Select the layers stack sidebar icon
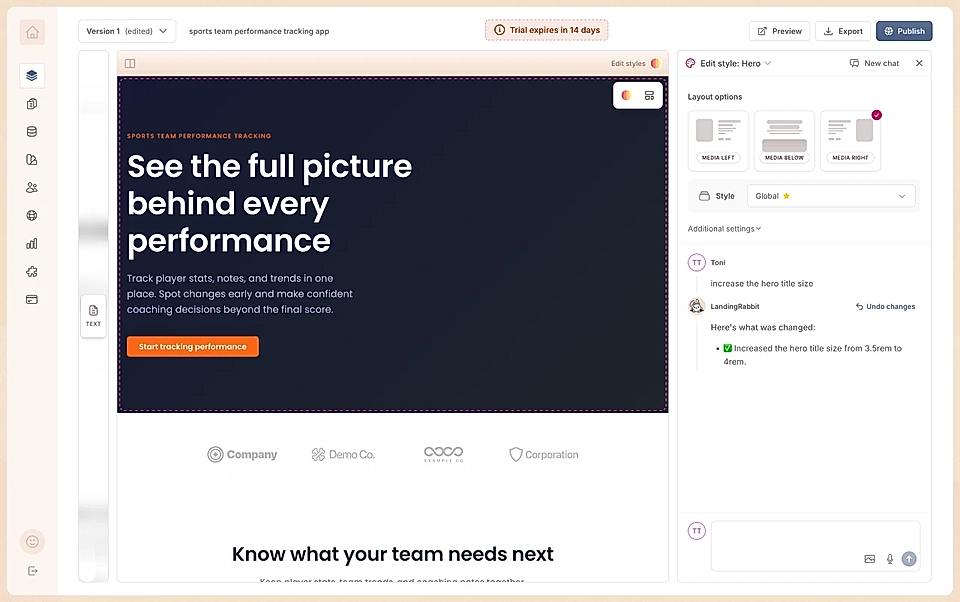The height and width of the screenshot is (602, 960). click(x=32, y=75)
